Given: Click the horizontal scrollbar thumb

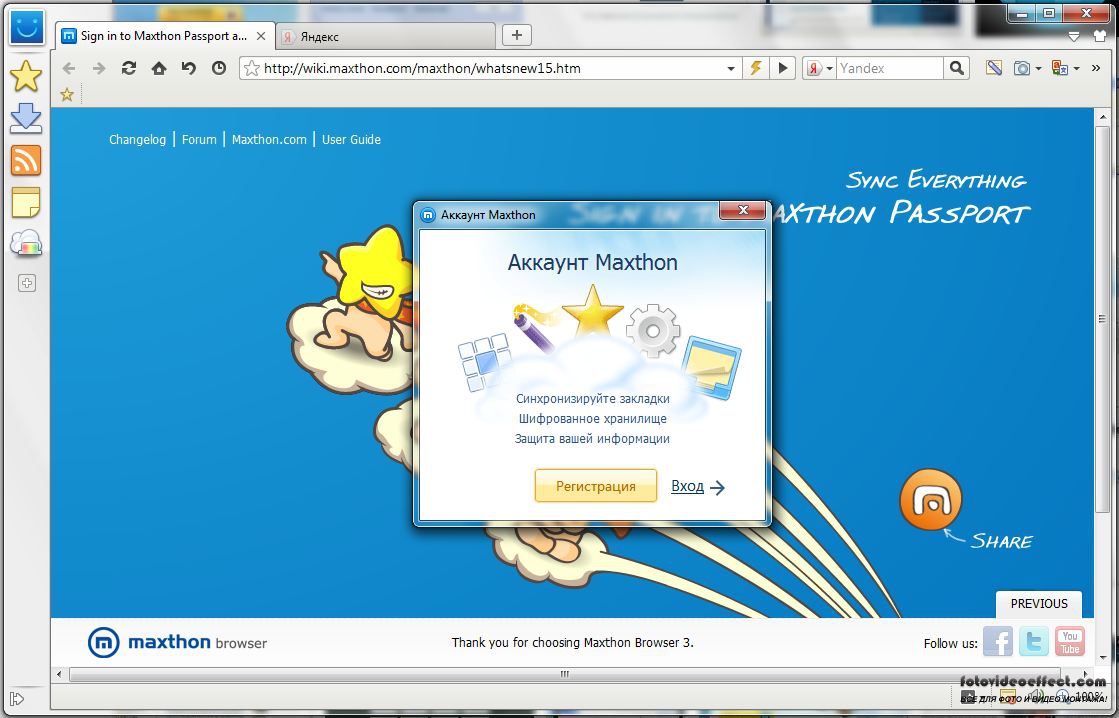Looking at the screenshot, I should pyautogui.click(x=564, y=674).
